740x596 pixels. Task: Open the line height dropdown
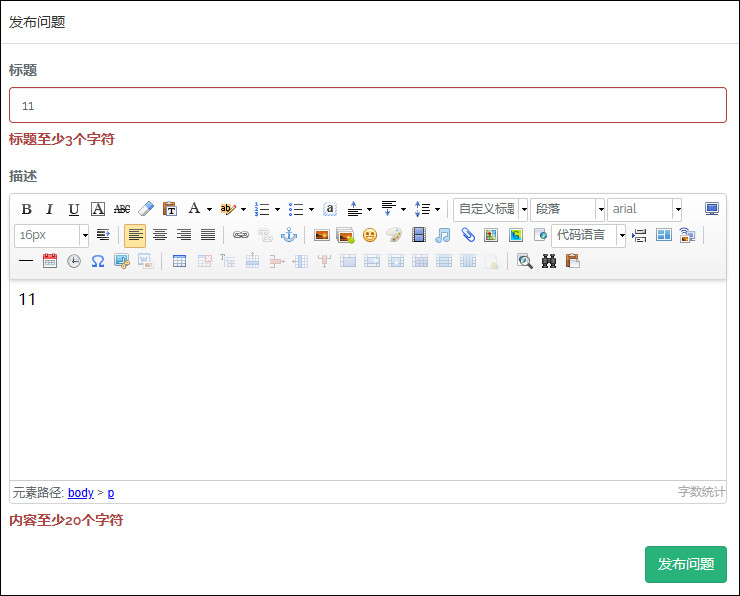click(x=437, y=209)
